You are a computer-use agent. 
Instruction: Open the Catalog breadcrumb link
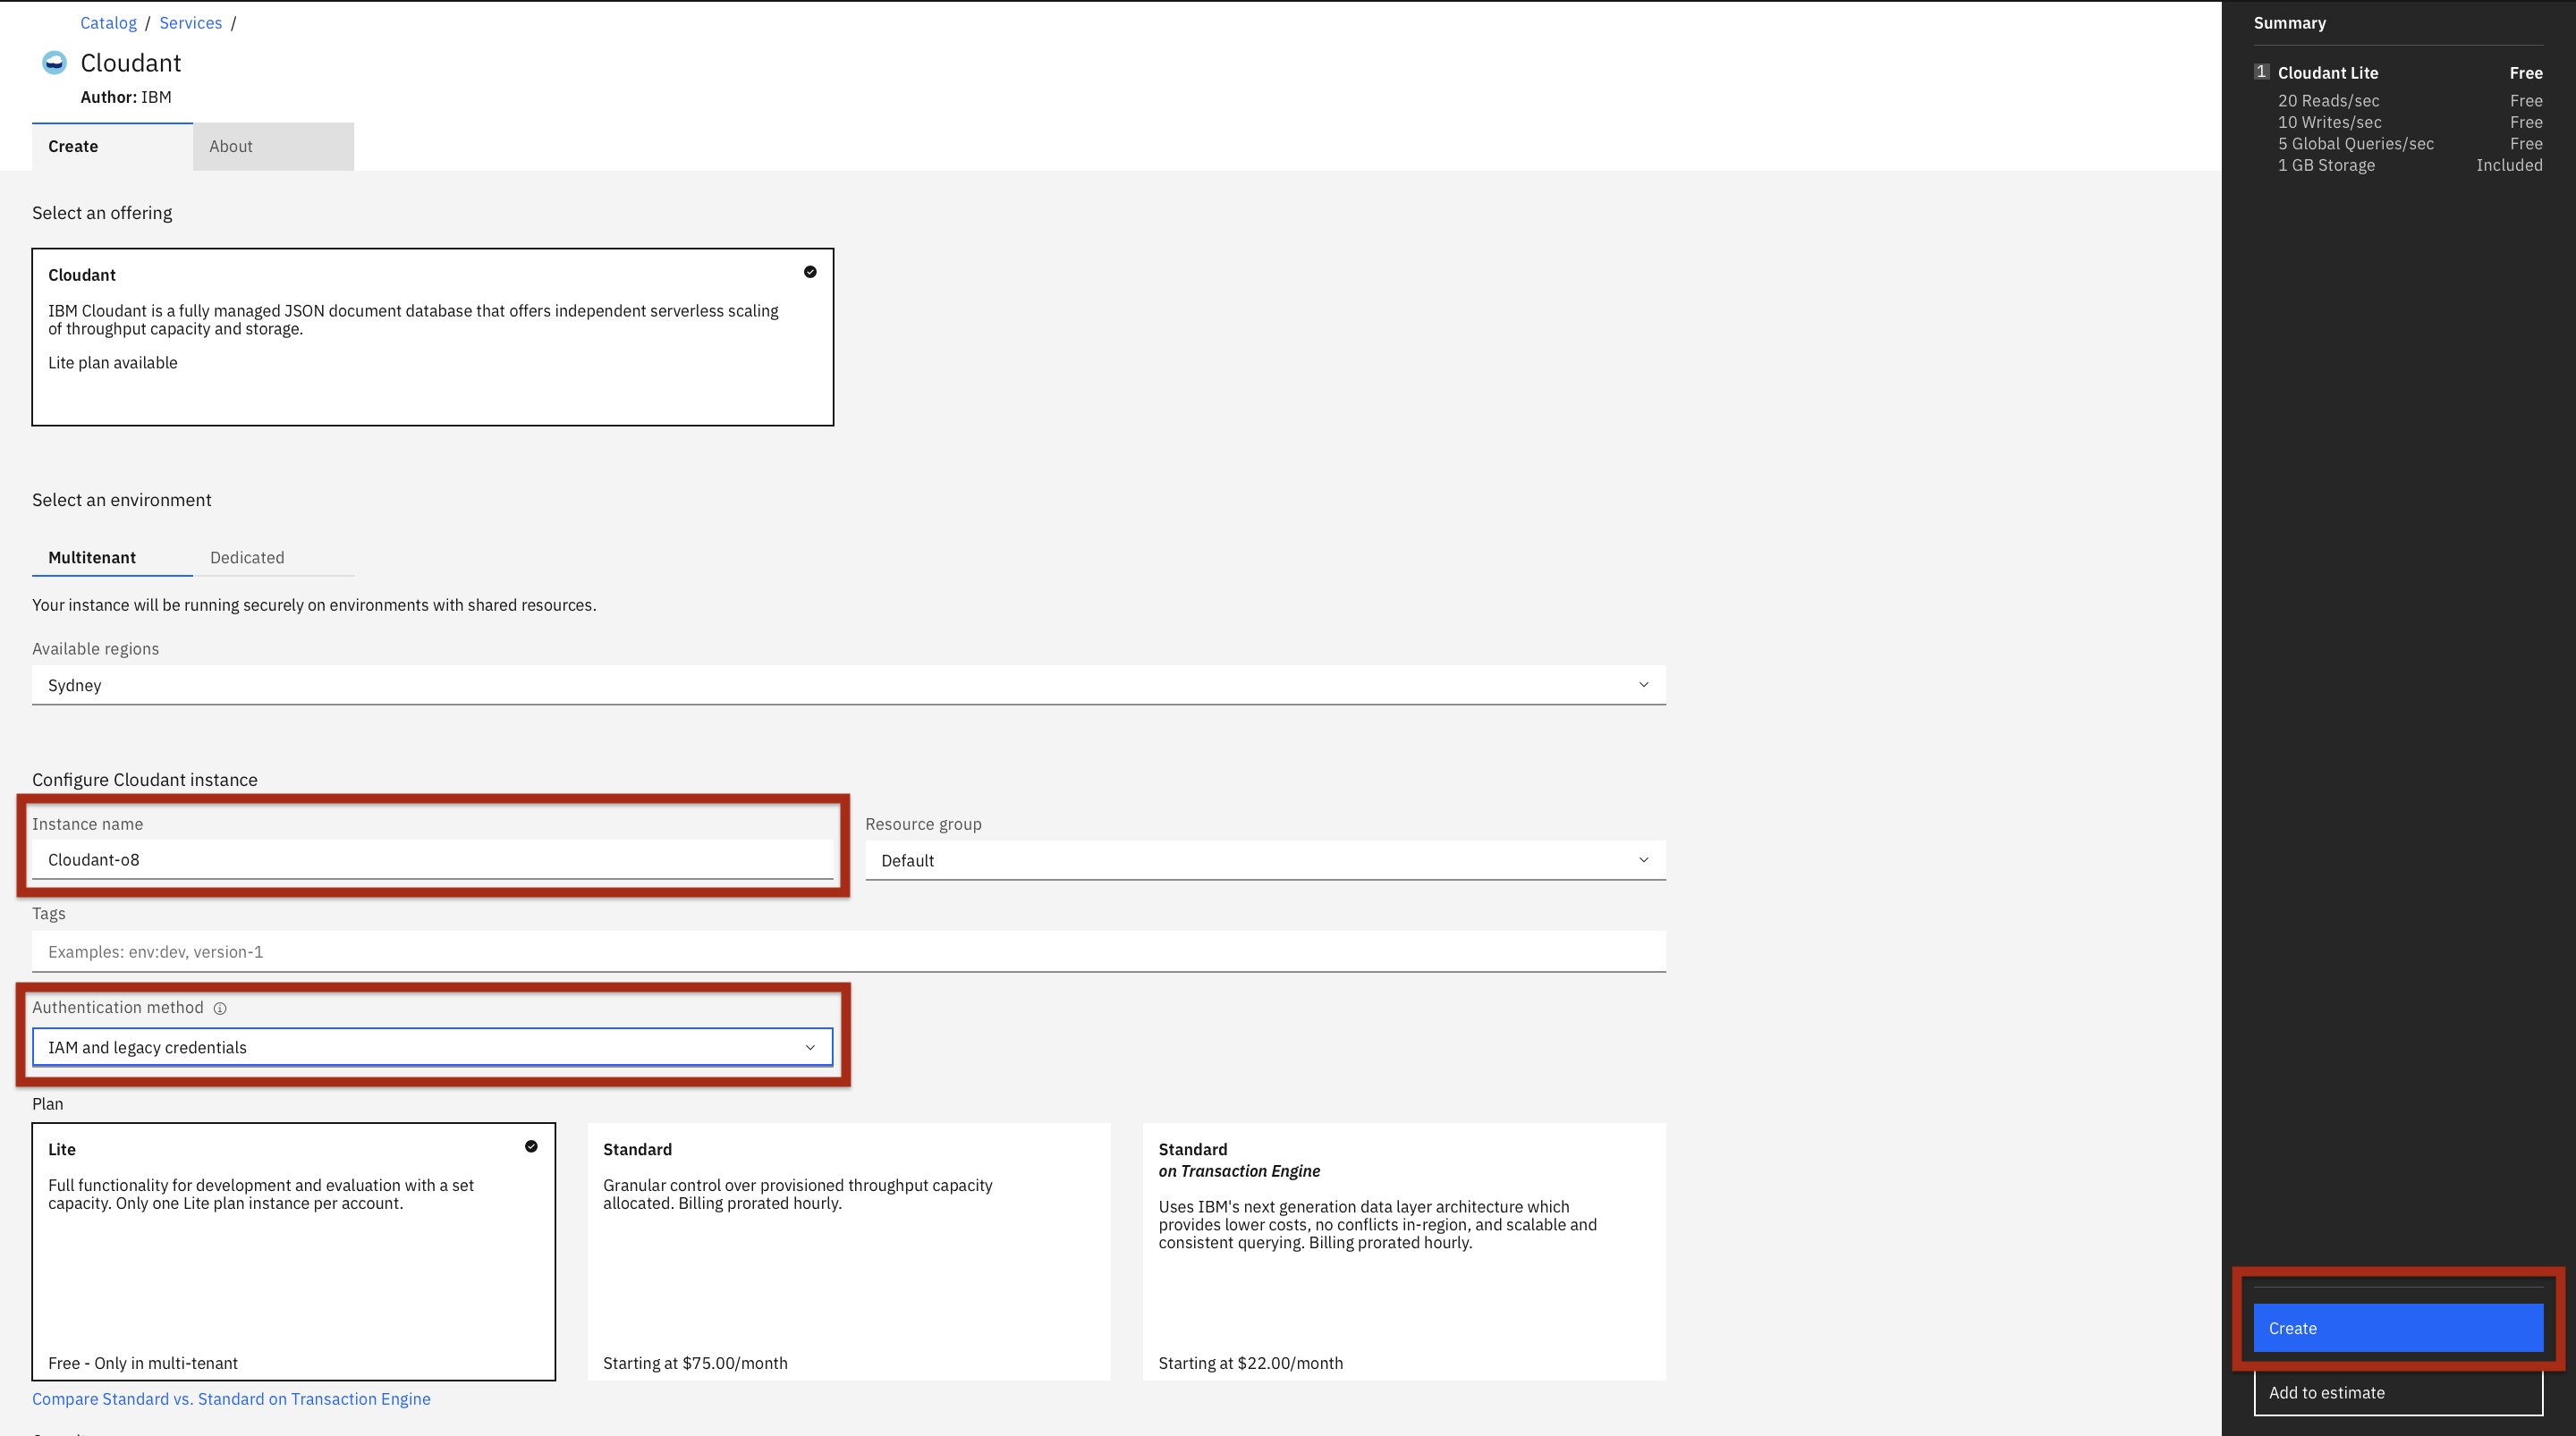pos(108,23)
